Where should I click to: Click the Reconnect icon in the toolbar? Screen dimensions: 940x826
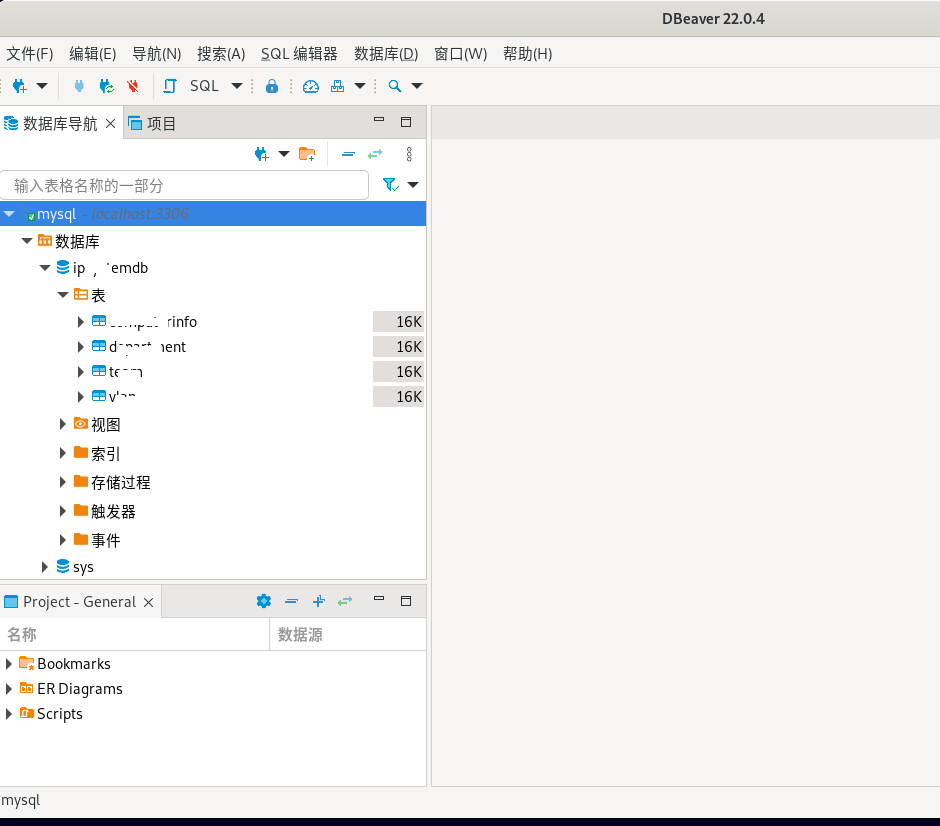pos(107,86)
